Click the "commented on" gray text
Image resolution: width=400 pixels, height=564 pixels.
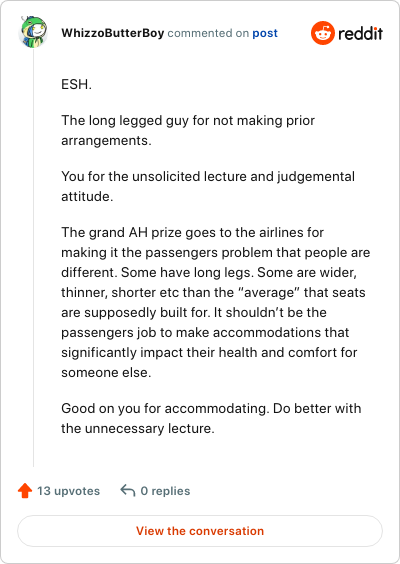coord(208,33)
